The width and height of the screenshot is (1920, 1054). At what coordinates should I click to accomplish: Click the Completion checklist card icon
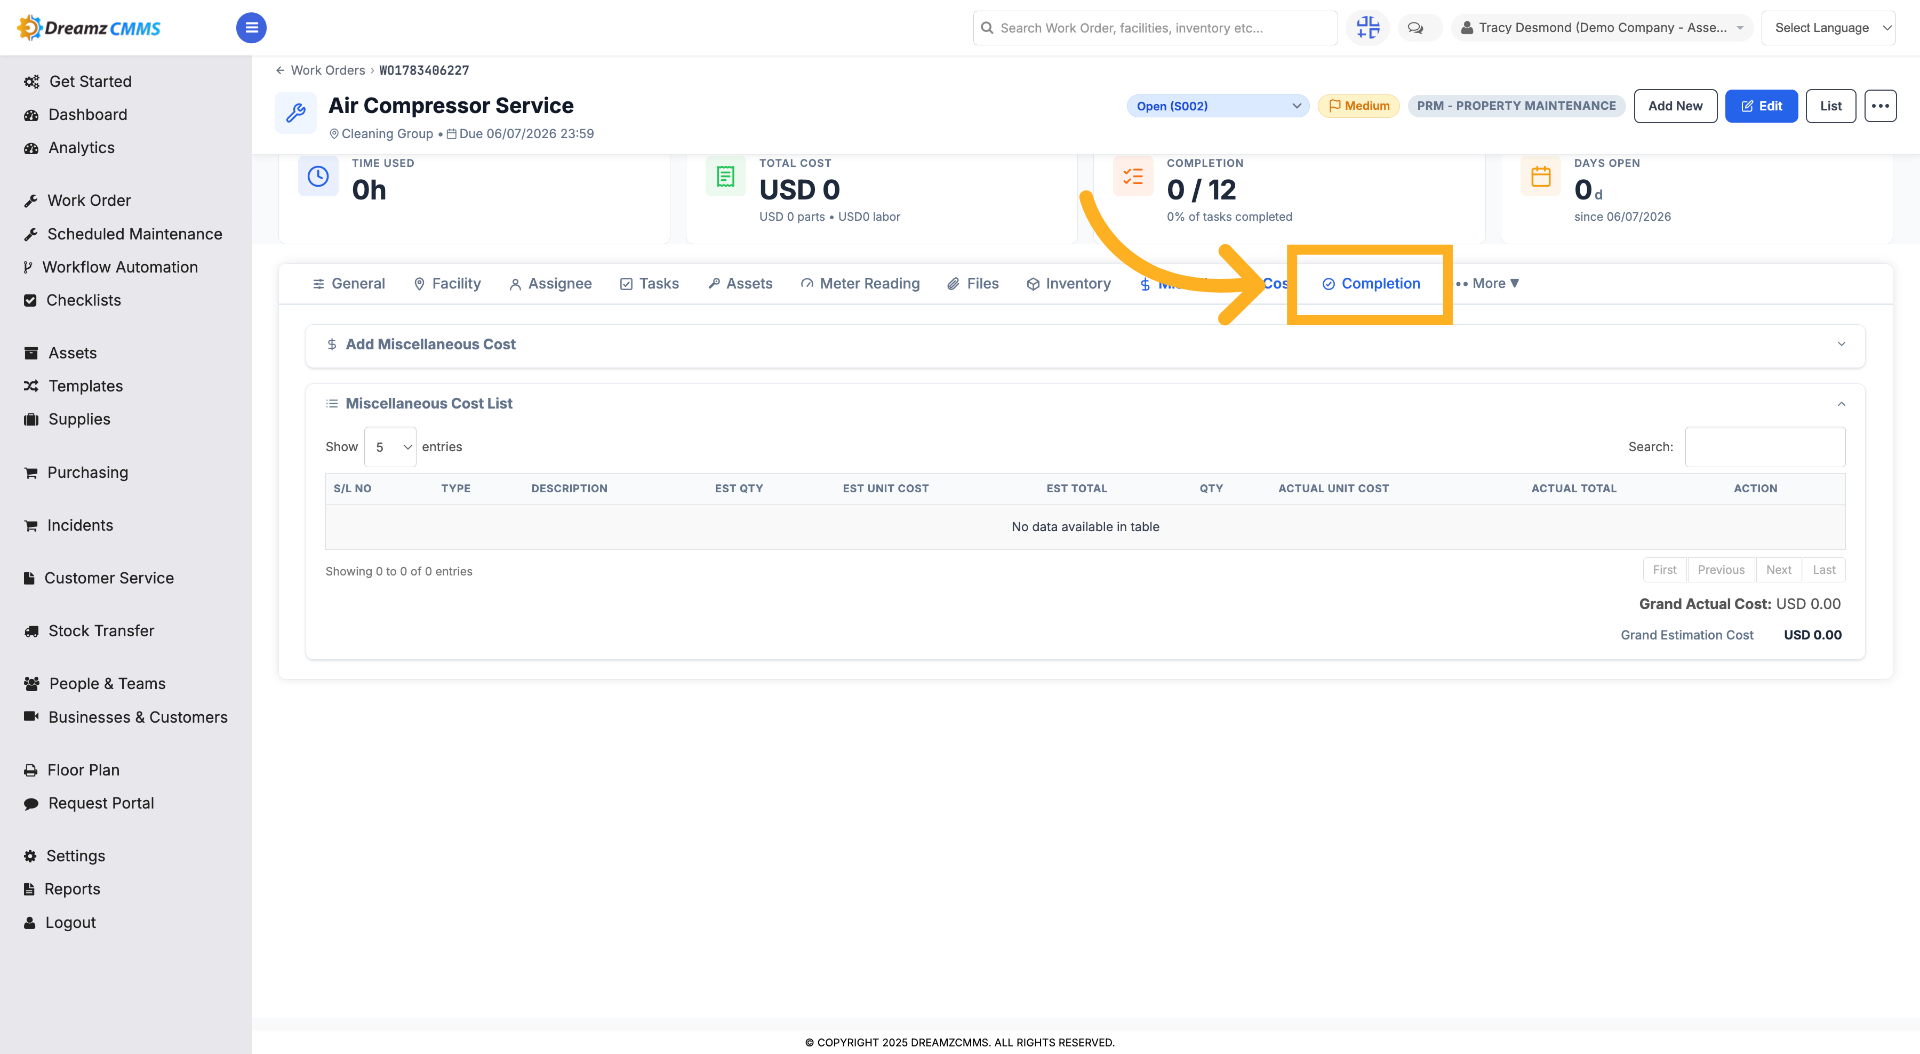pos(1133,176)
